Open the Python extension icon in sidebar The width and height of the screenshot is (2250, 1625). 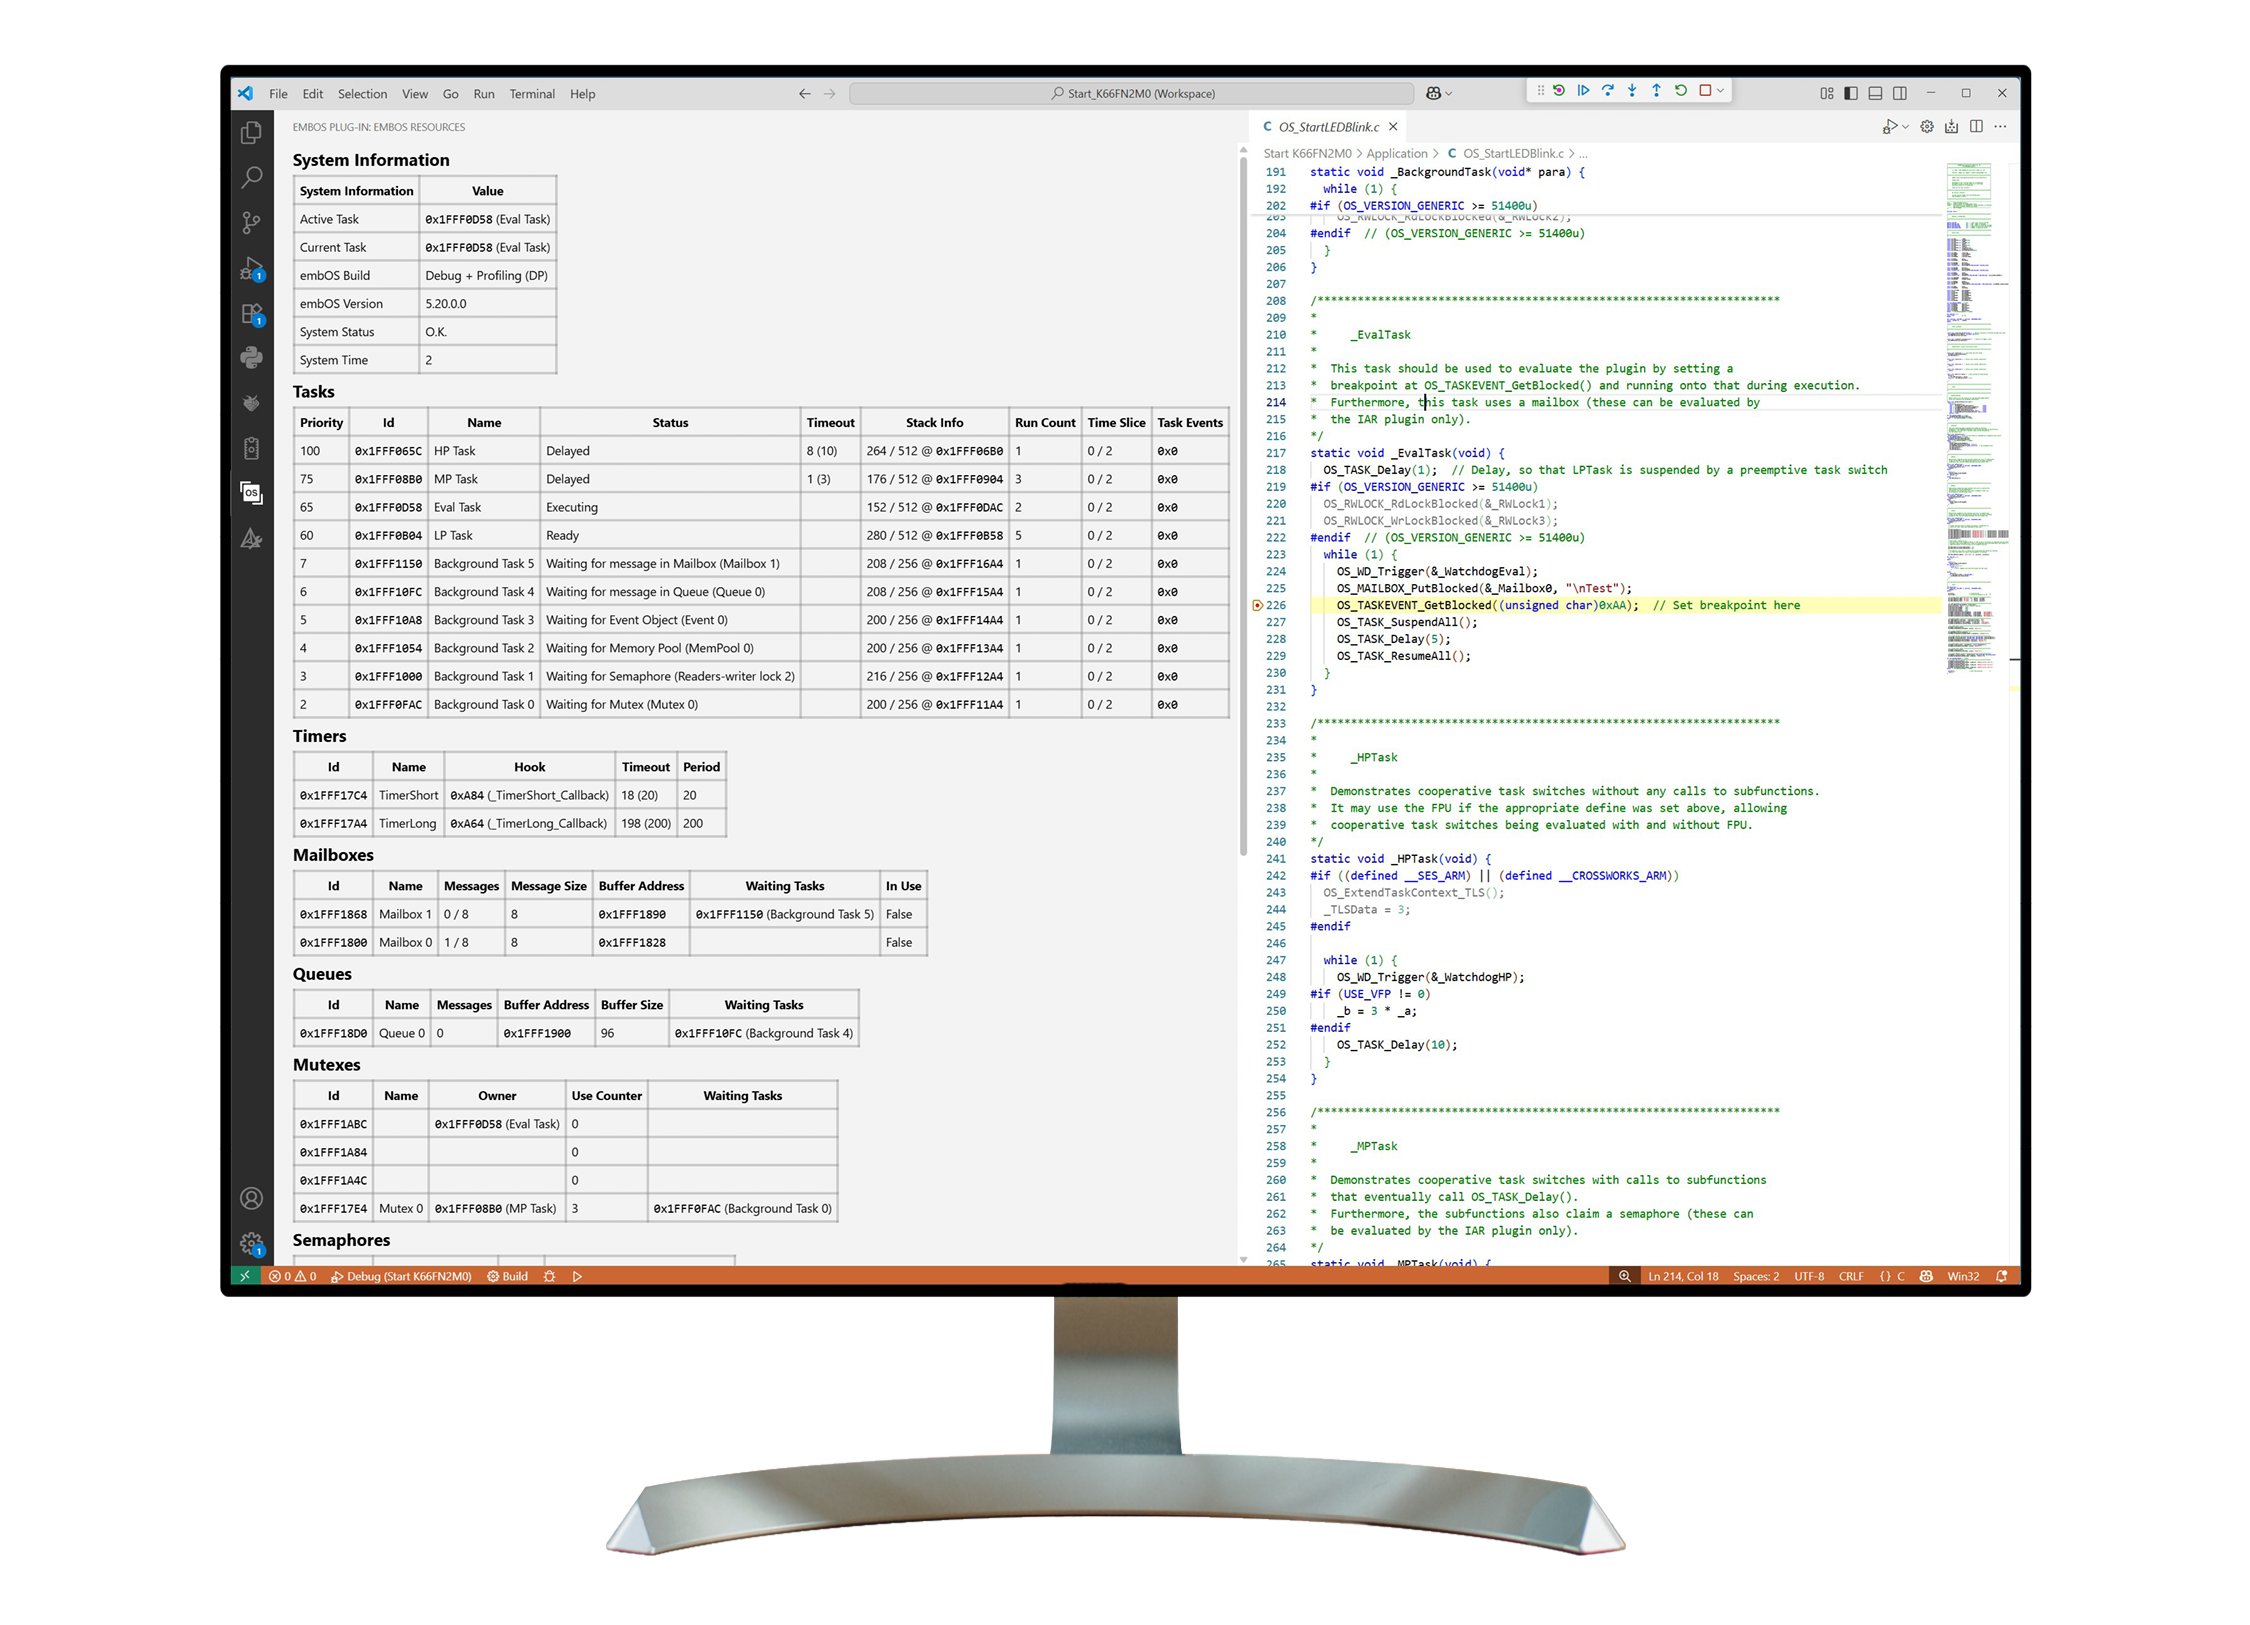click(251, 357)
